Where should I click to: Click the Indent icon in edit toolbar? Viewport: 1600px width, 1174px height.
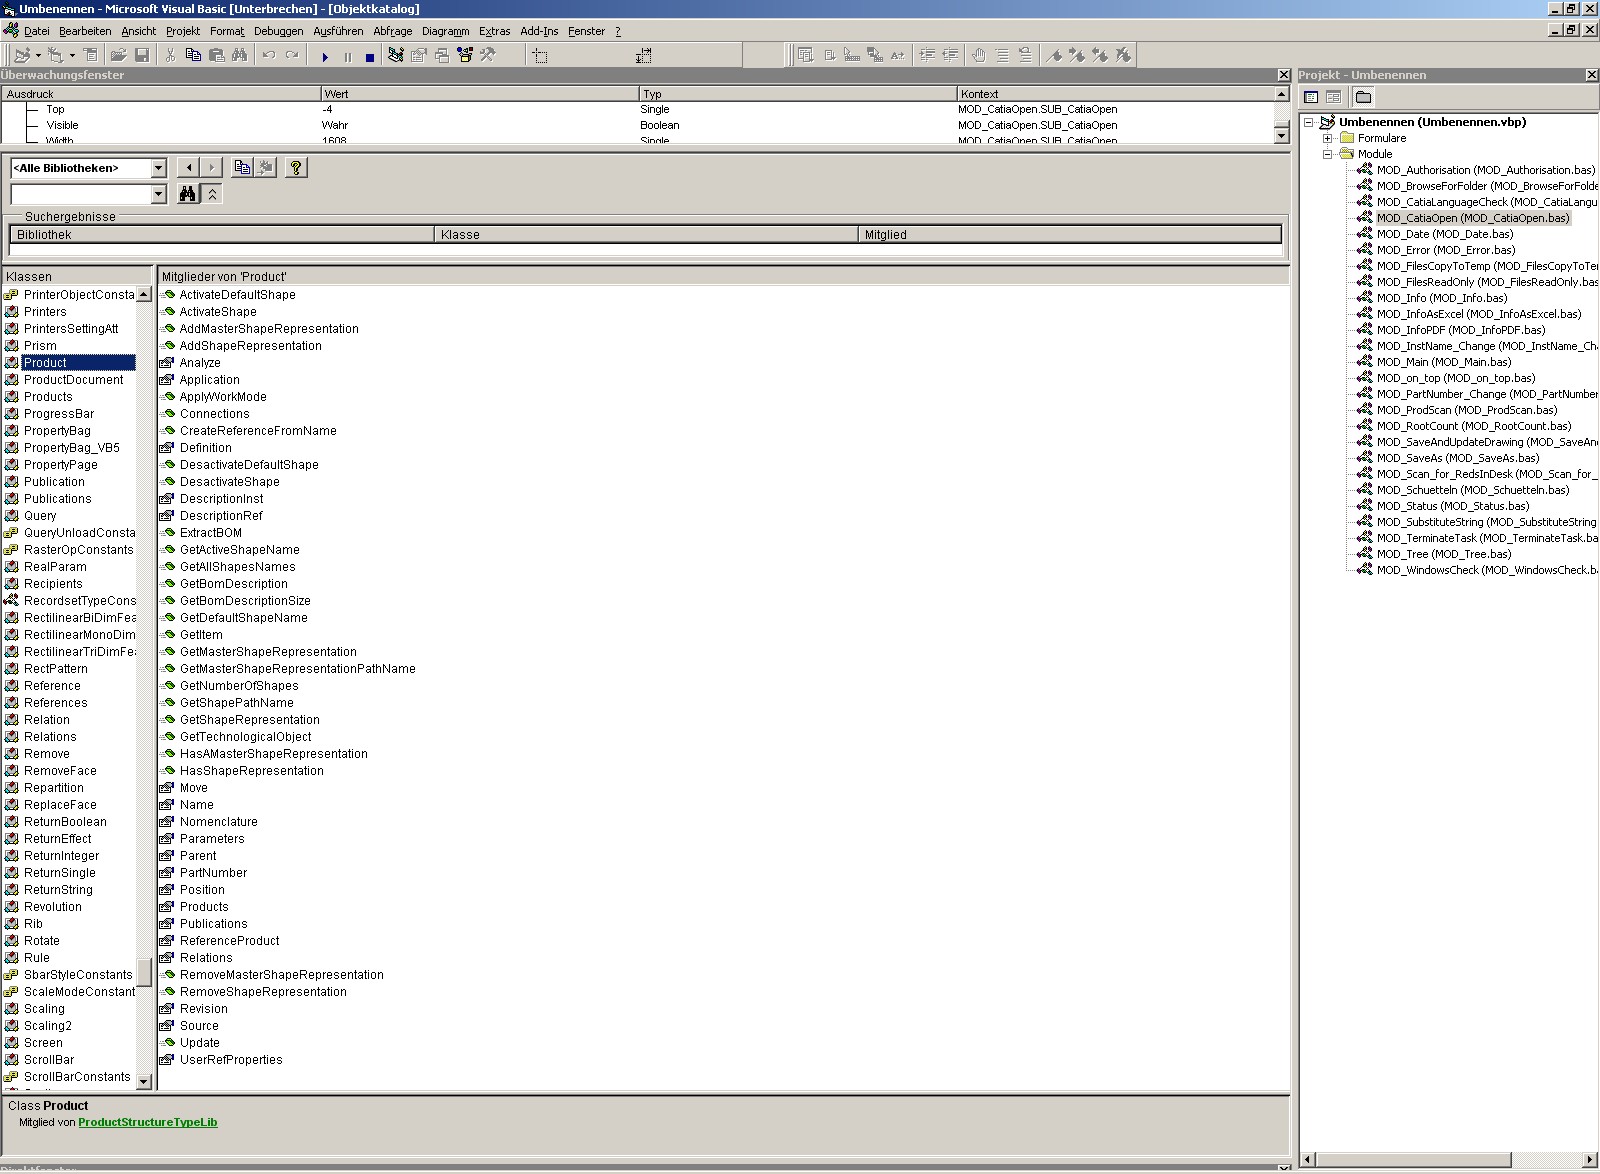point(927,55)
